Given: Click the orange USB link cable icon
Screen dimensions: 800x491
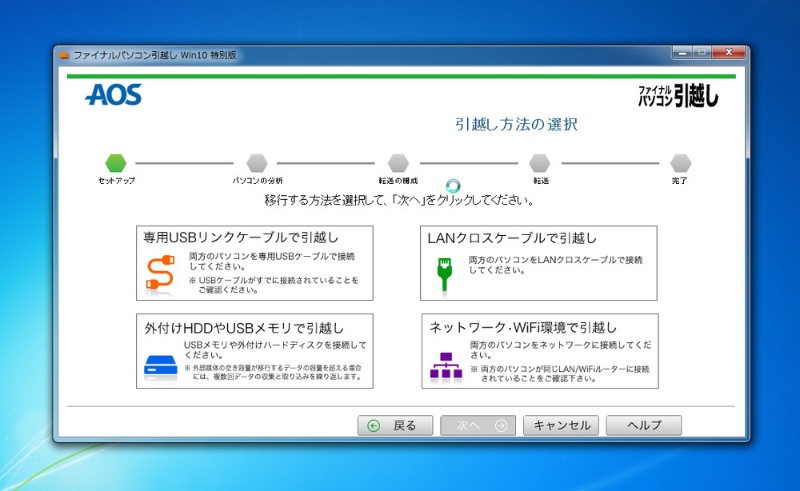Looking at the screenshot, I should tap(156, 276).
